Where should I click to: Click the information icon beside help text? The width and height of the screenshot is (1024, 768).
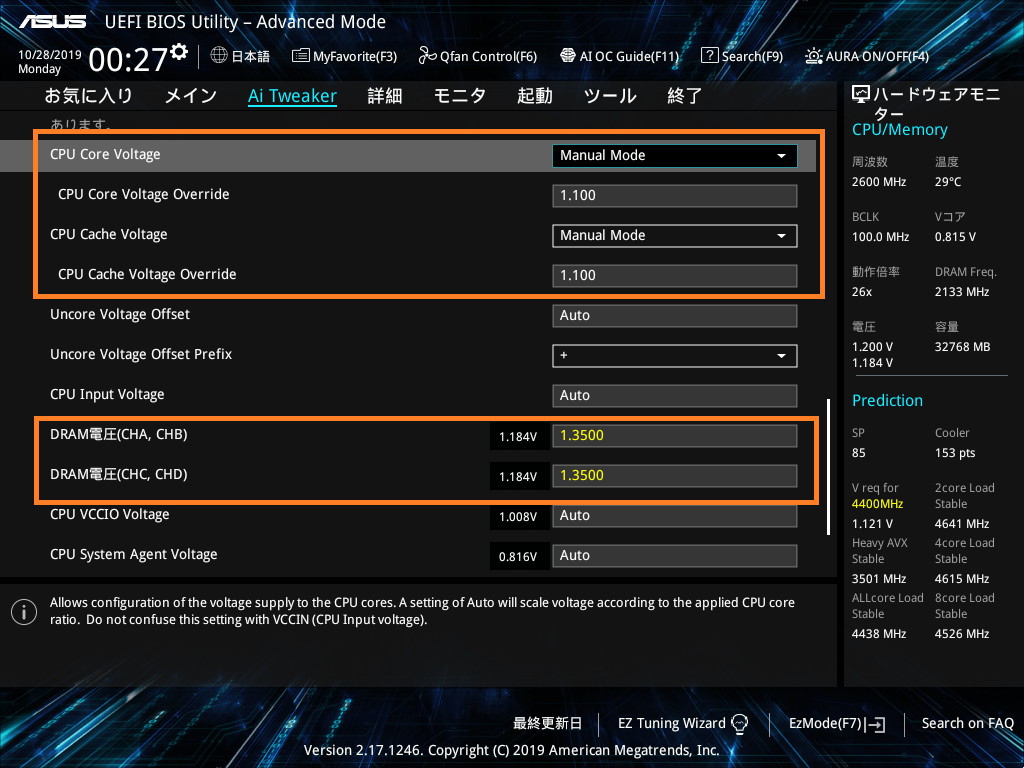coord(24,612)
